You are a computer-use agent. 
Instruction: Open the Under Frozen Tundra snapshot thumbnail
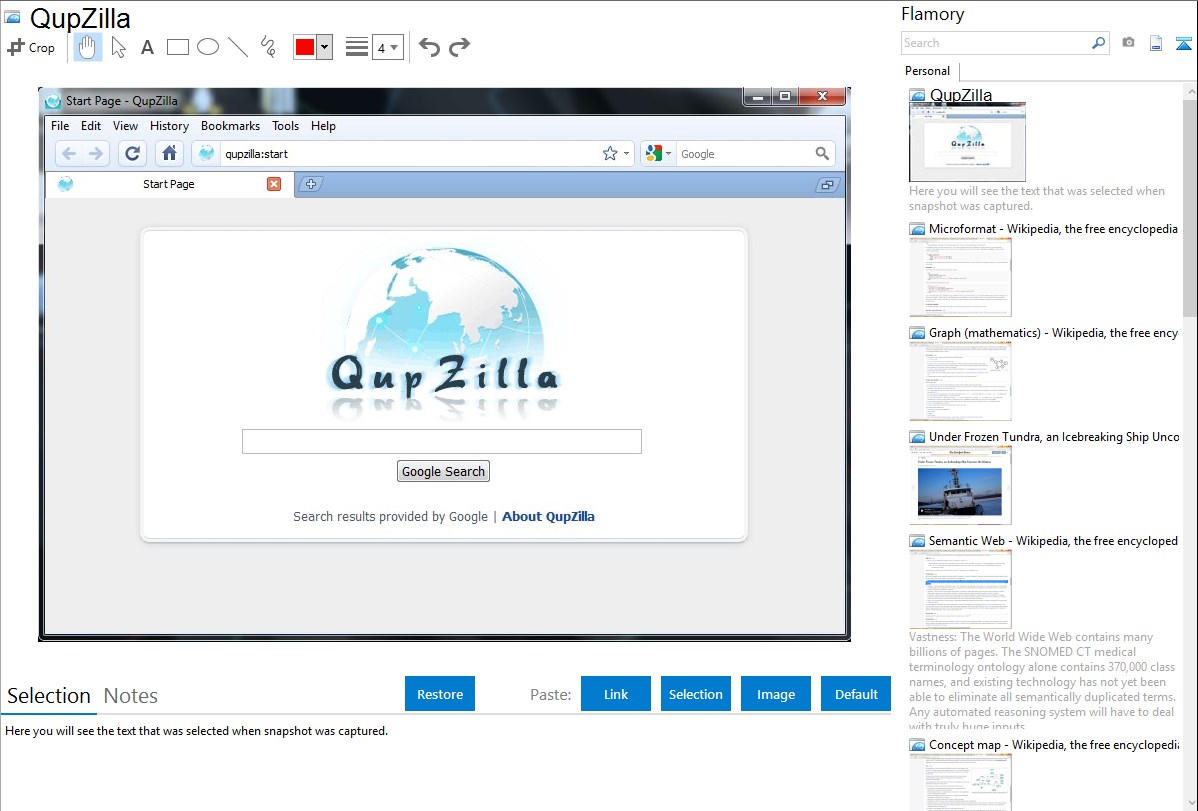(x=960, y=485)
